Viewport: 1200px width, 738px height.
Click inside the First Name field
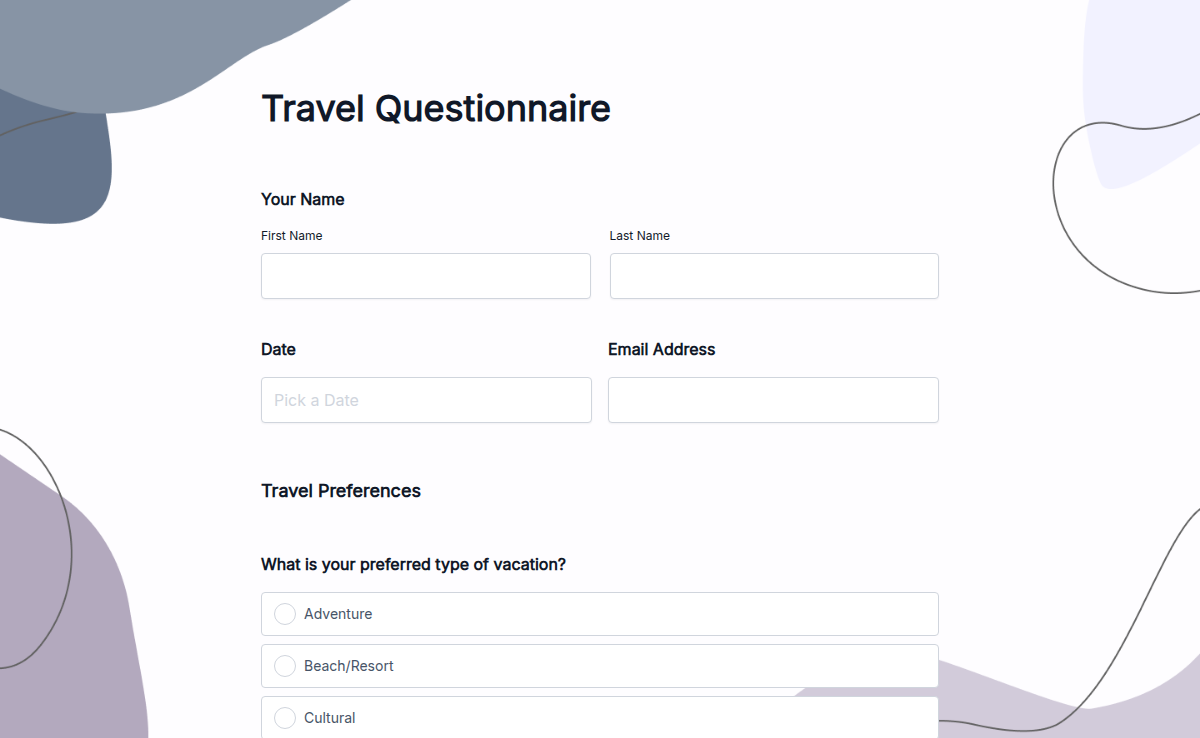pos(425,276)
